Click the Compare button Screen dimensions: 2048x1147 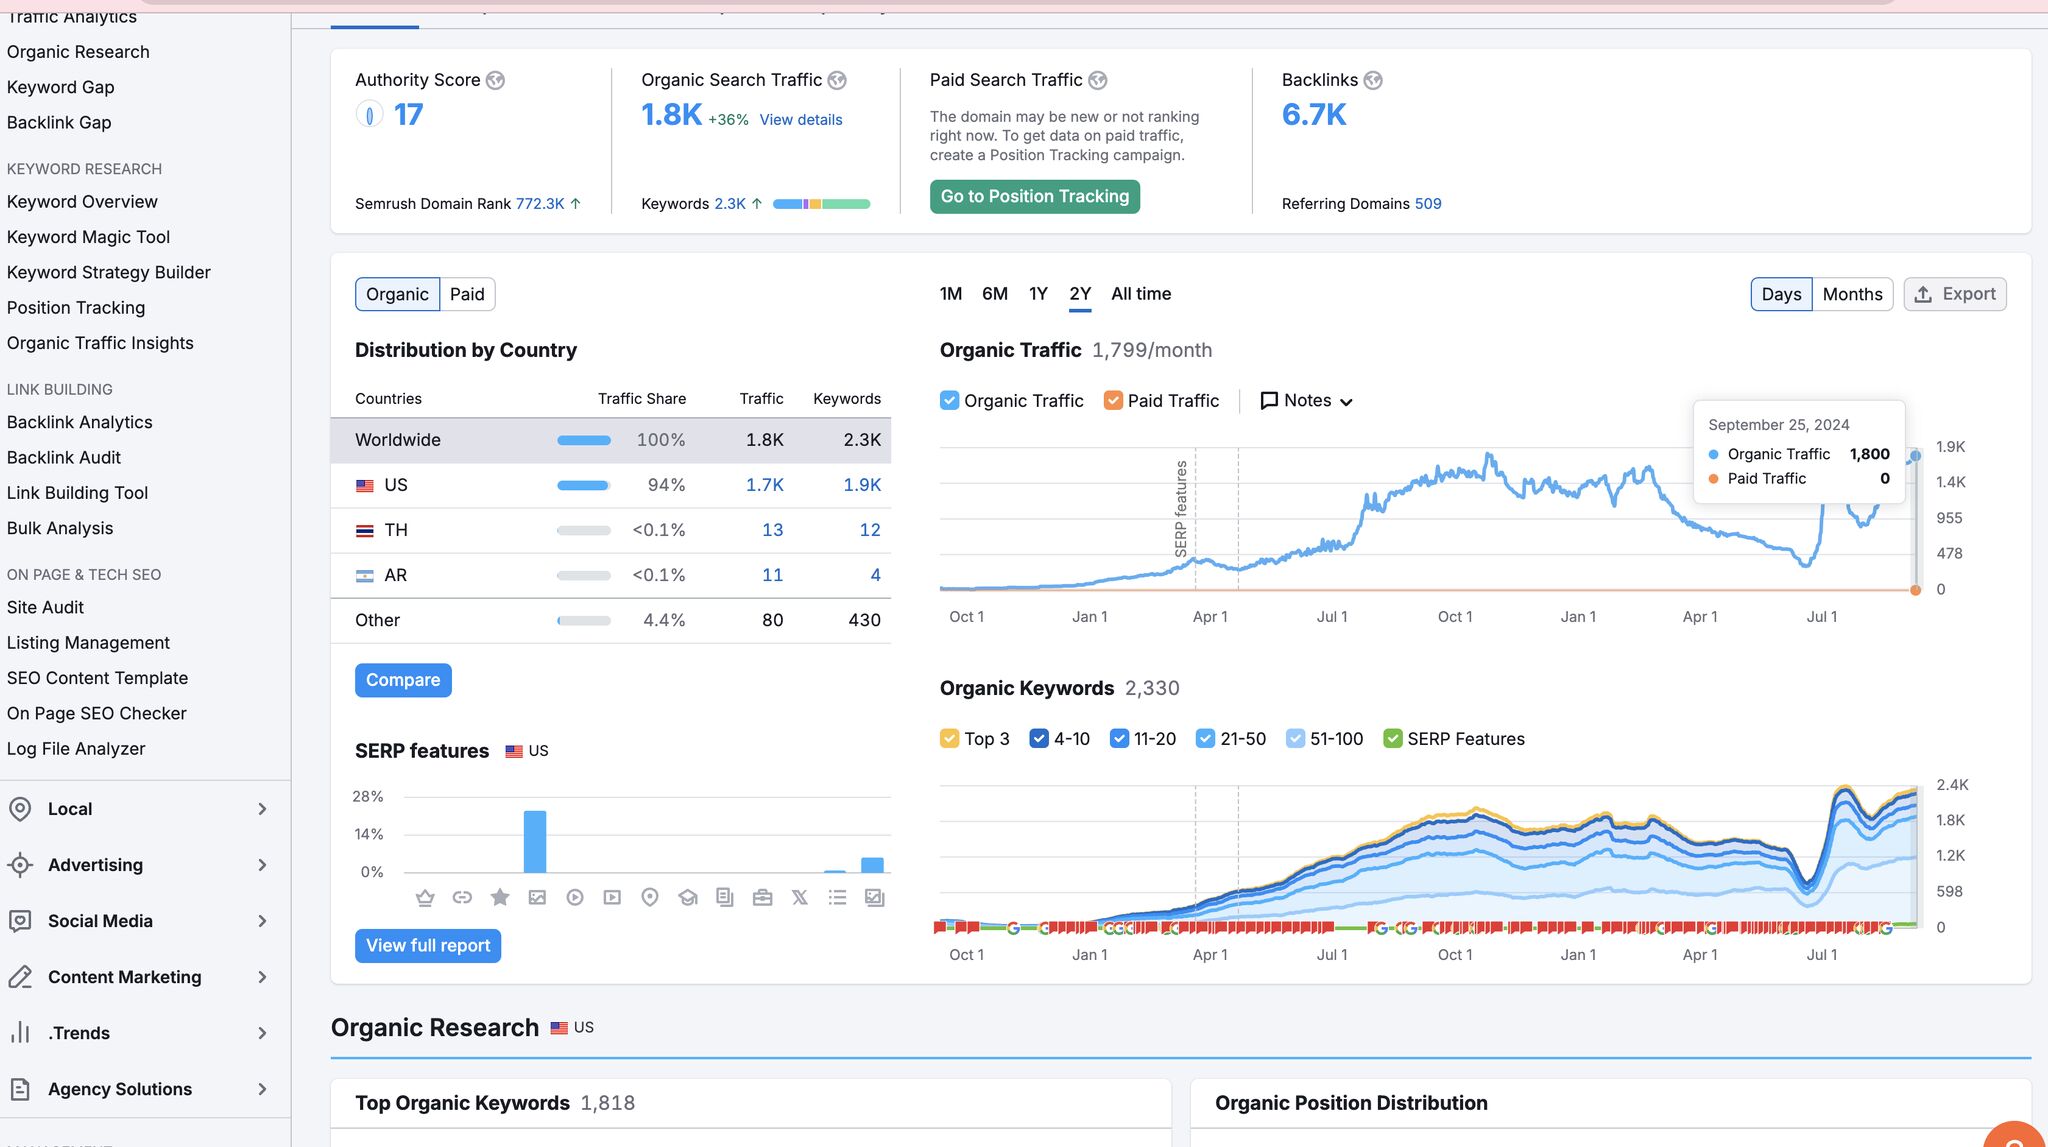pos(403,680)
